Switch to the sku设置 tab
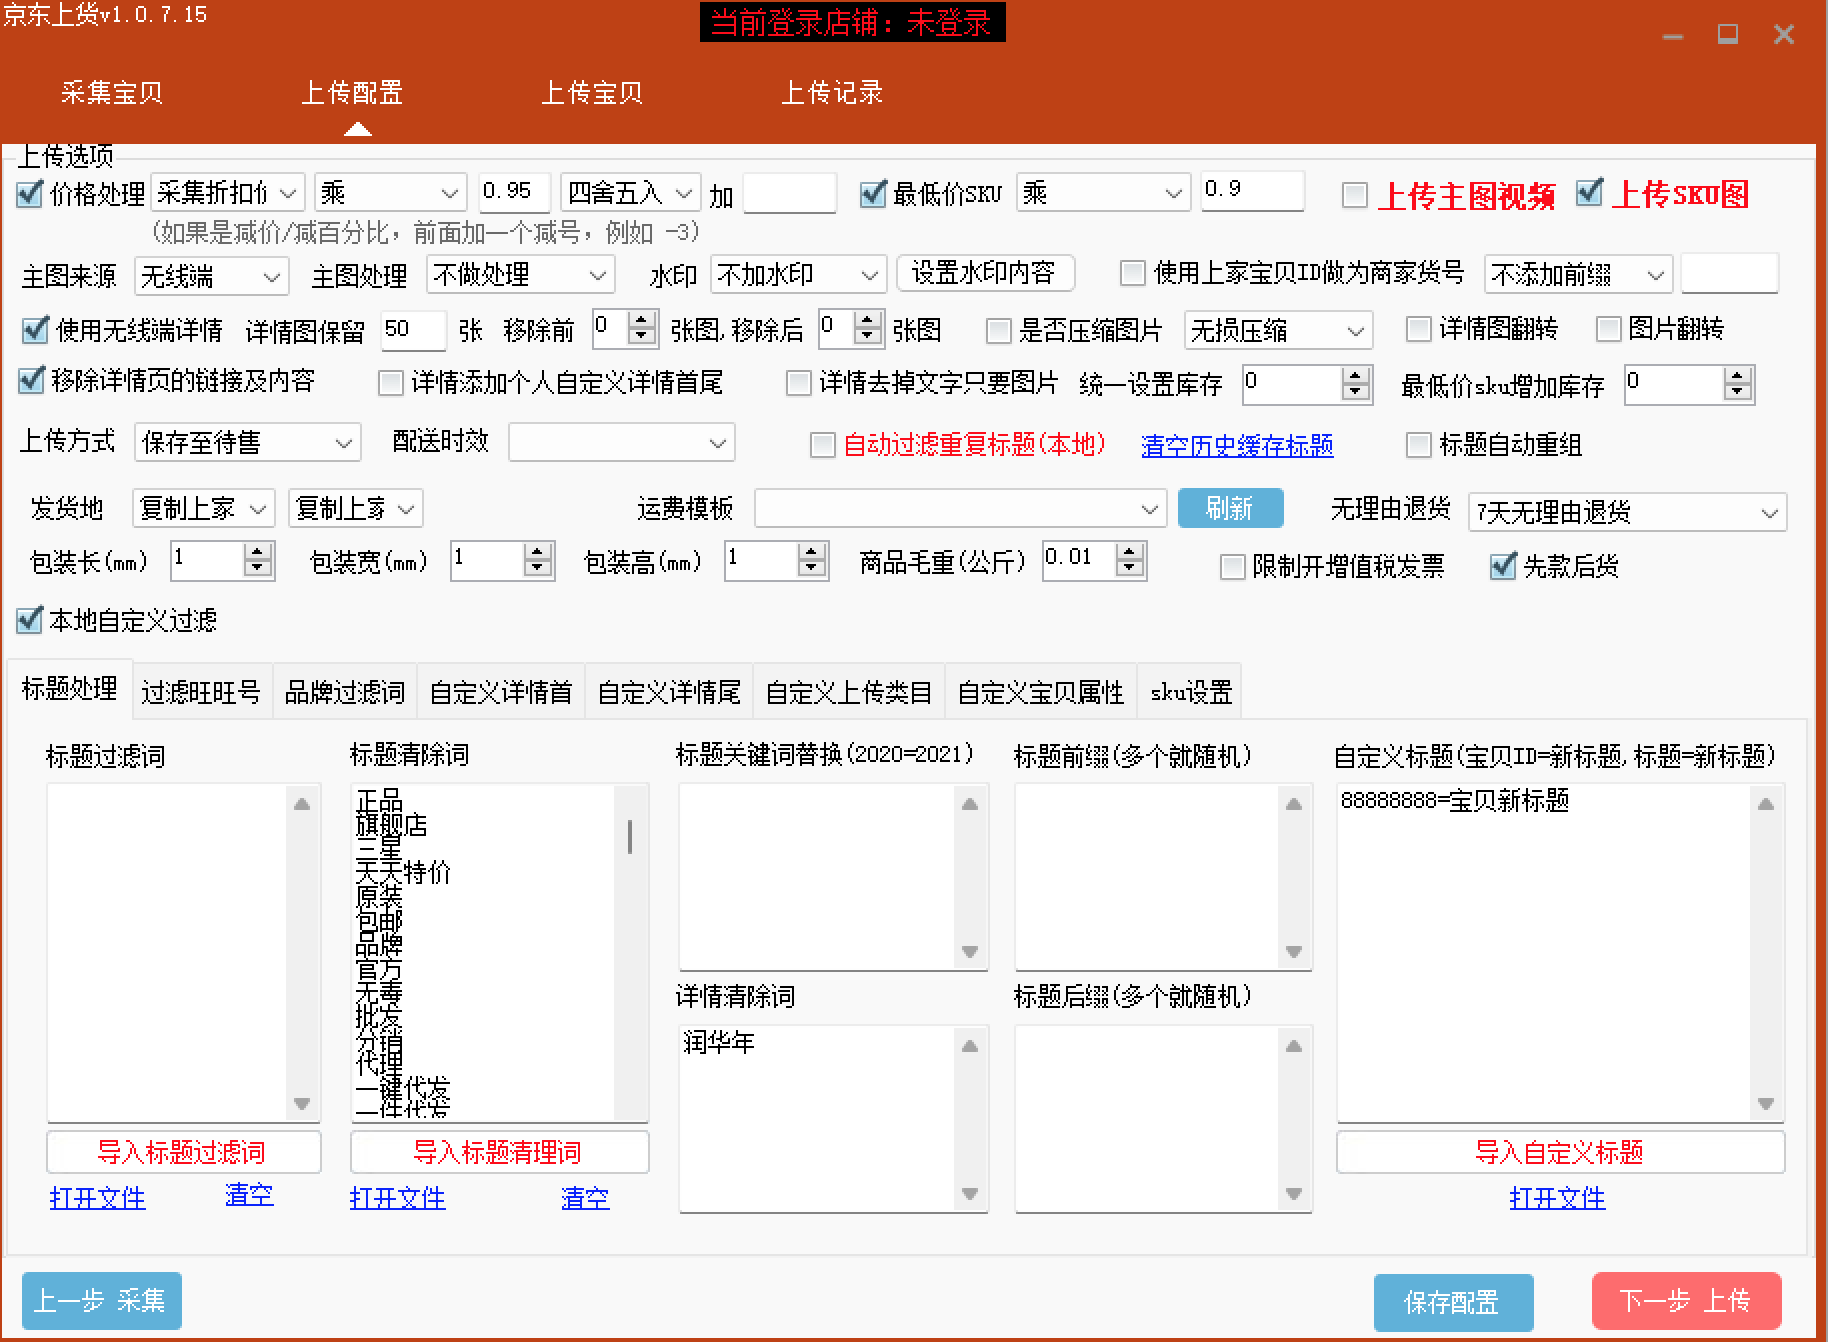Image resolution: width=1828 pixels, height=1342 pixels. [x=1190, y=691]
